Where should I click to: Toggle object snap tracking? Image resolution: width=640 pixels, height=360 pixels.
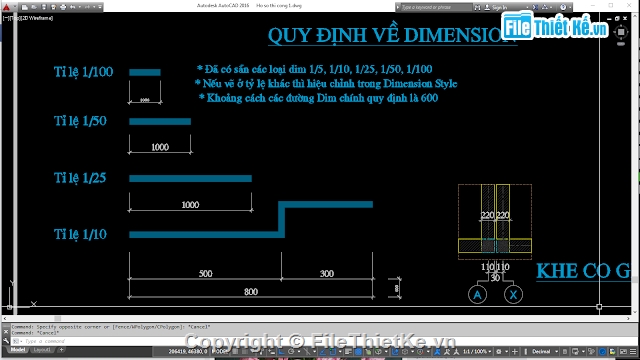click(323, 351)
